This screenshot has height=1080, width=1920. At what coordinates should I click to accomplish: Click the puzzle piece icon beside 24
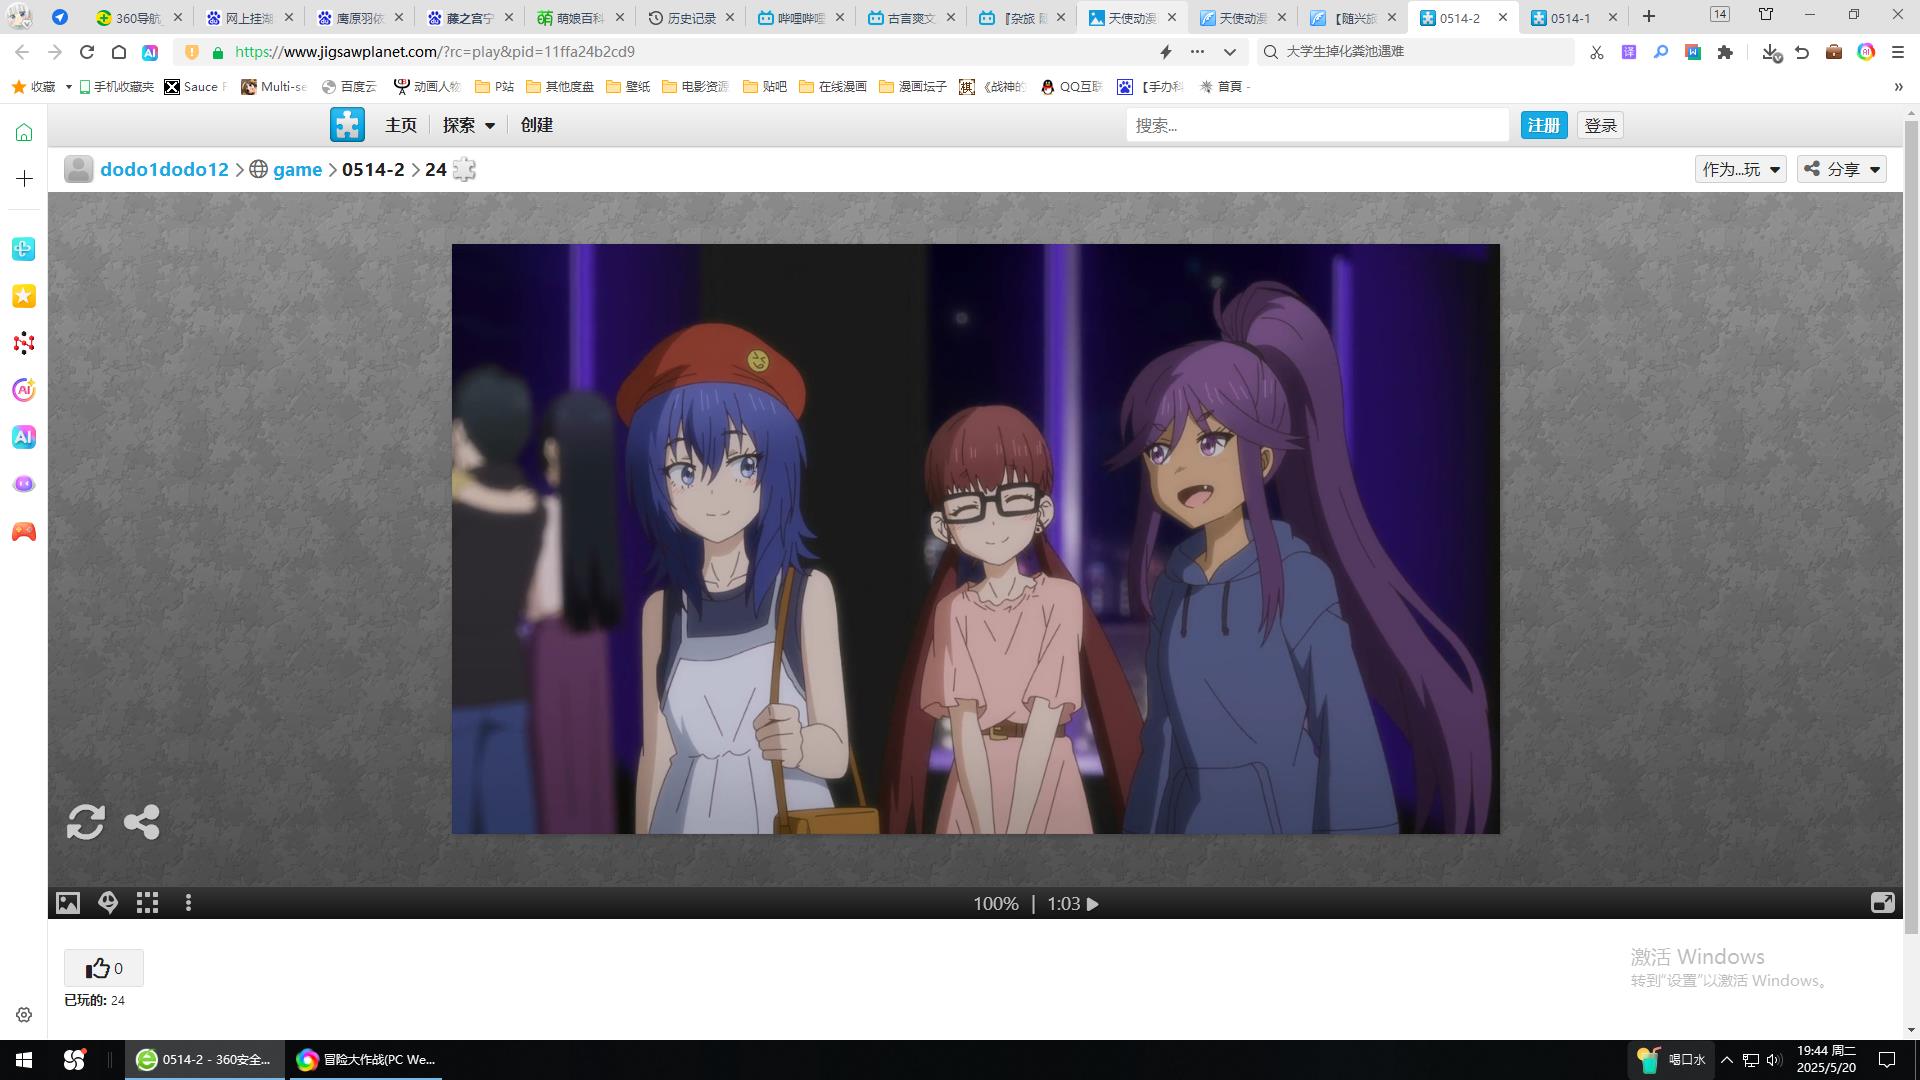tap(464, 169)
